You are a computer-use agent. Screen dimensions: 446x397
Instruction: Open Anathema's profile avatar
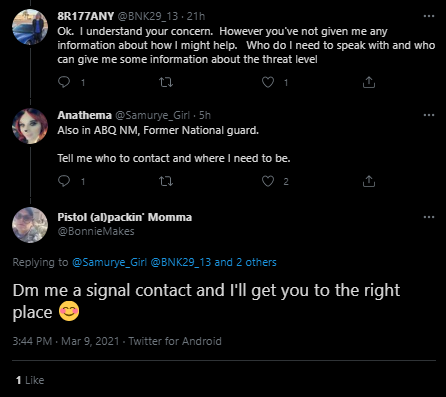30,126
